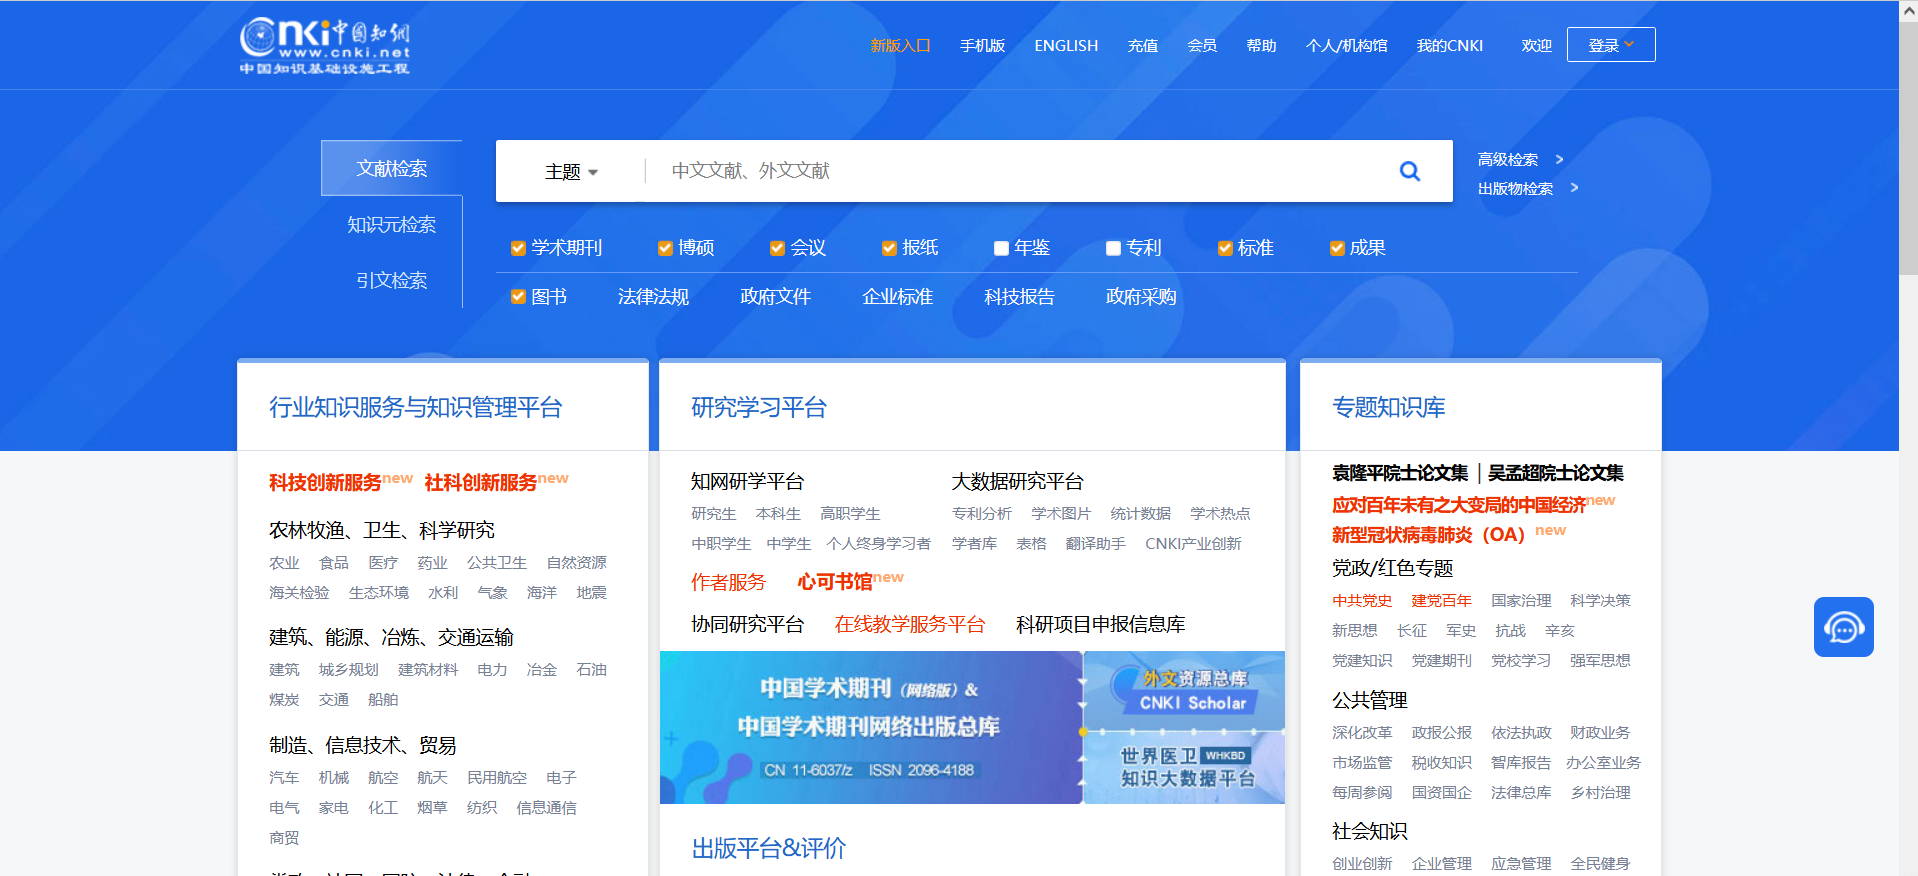Open the 政府文件 database link
1918x876 pixels.
(775, 297)
